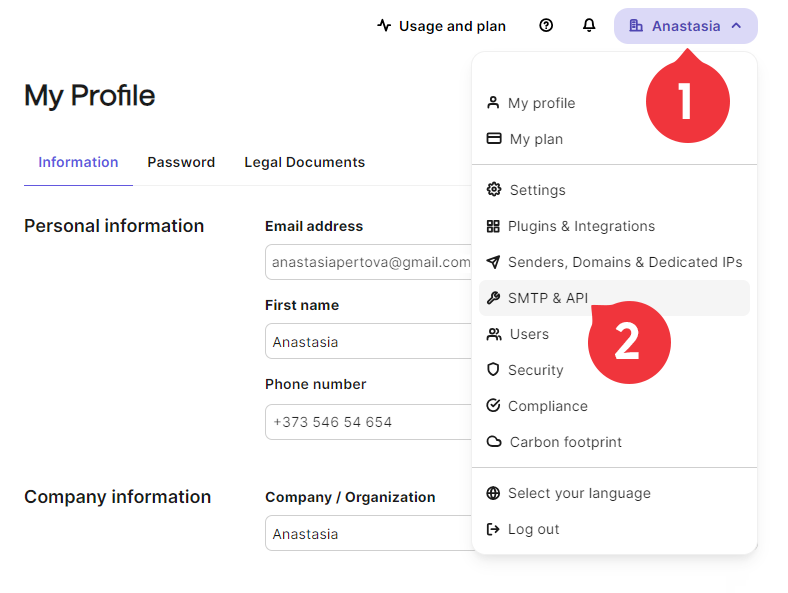Click the My Profile page heading
The width and height of the screenshot is (788, 593).
click(89, 95)
